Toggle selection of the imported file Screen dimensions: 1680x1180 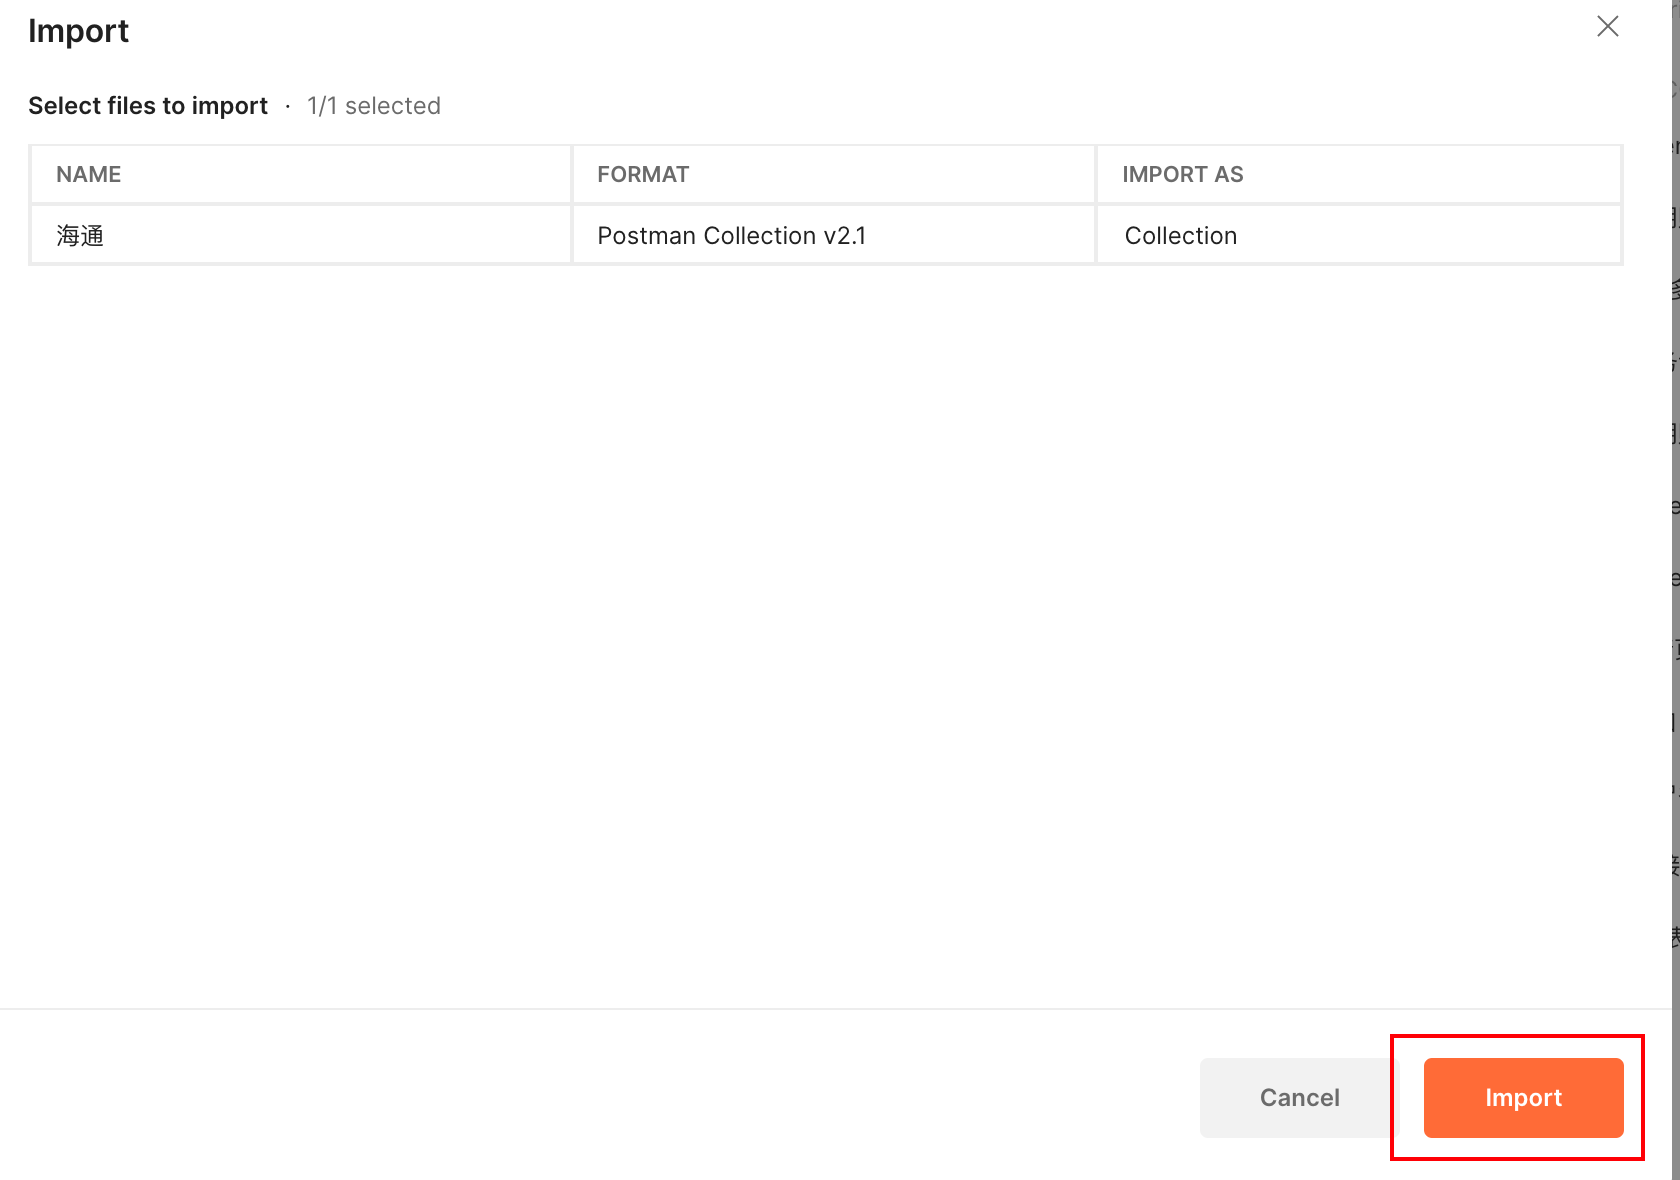click(x=300, y=235)
